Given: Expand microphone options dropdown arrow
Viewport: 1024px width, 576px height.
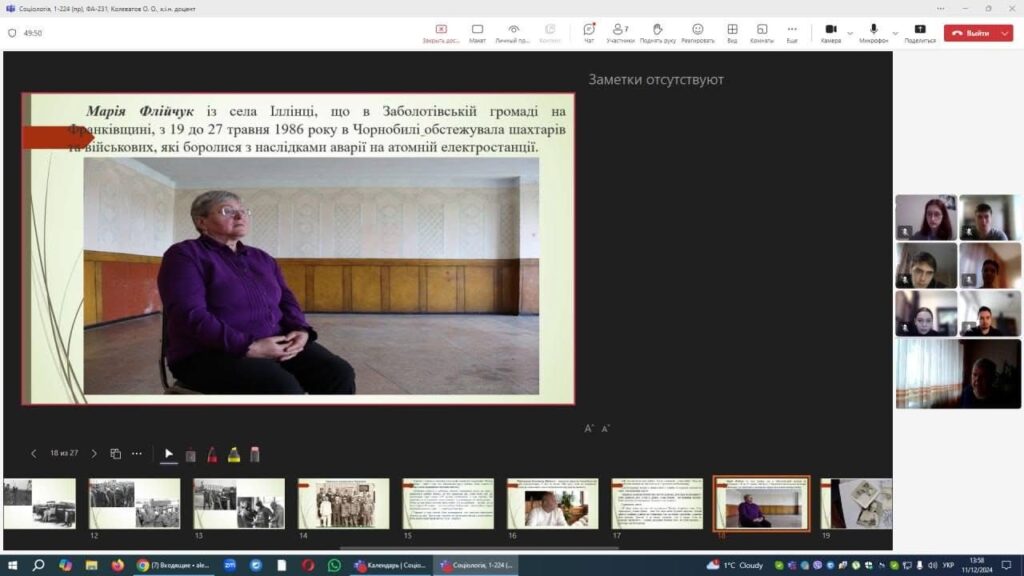Looking at the screenshot, I should pos(894,32).
